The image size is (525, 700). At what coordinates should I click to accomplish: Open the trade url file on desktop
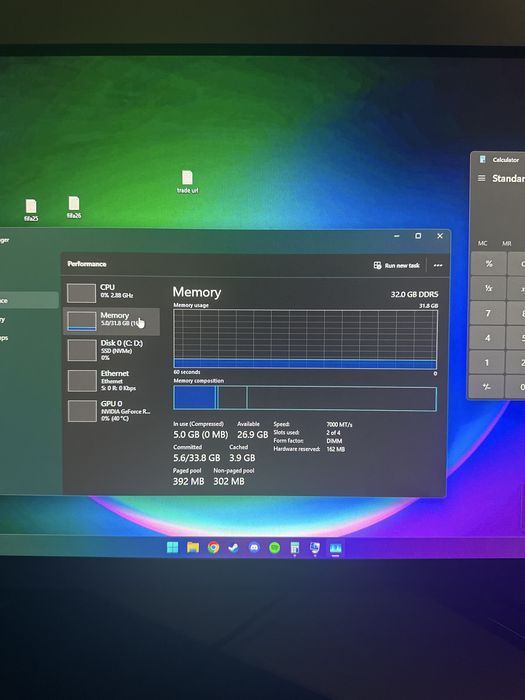[187, 181]
